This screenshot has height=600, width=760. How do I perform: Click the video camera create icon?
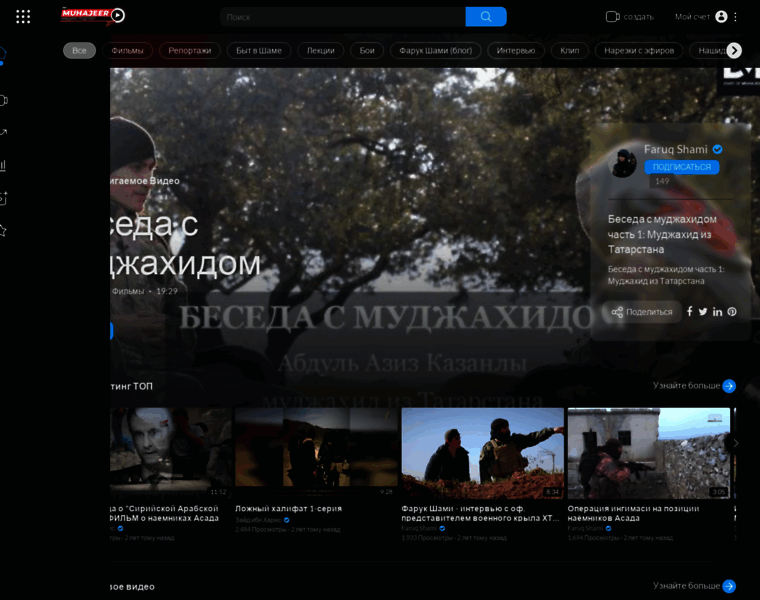pyautogui.click(x=613, y=16)
